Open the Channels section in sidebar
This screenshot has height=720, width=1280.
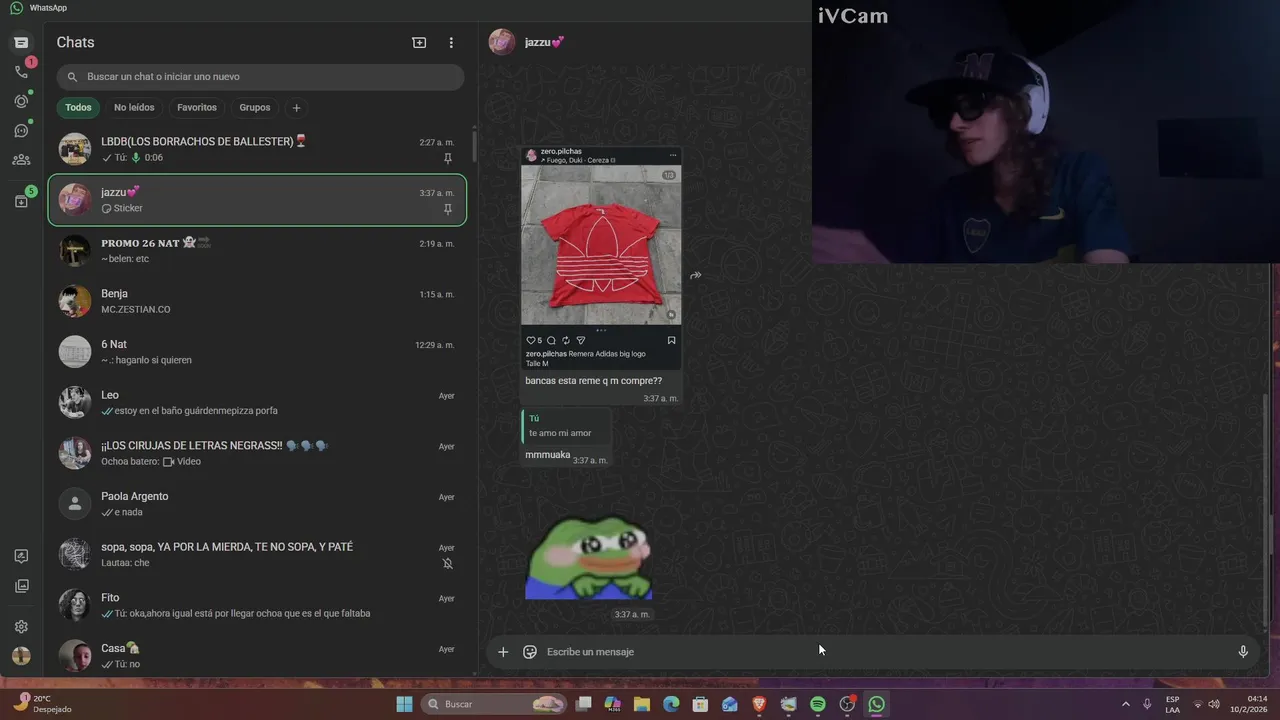point(21,131)
